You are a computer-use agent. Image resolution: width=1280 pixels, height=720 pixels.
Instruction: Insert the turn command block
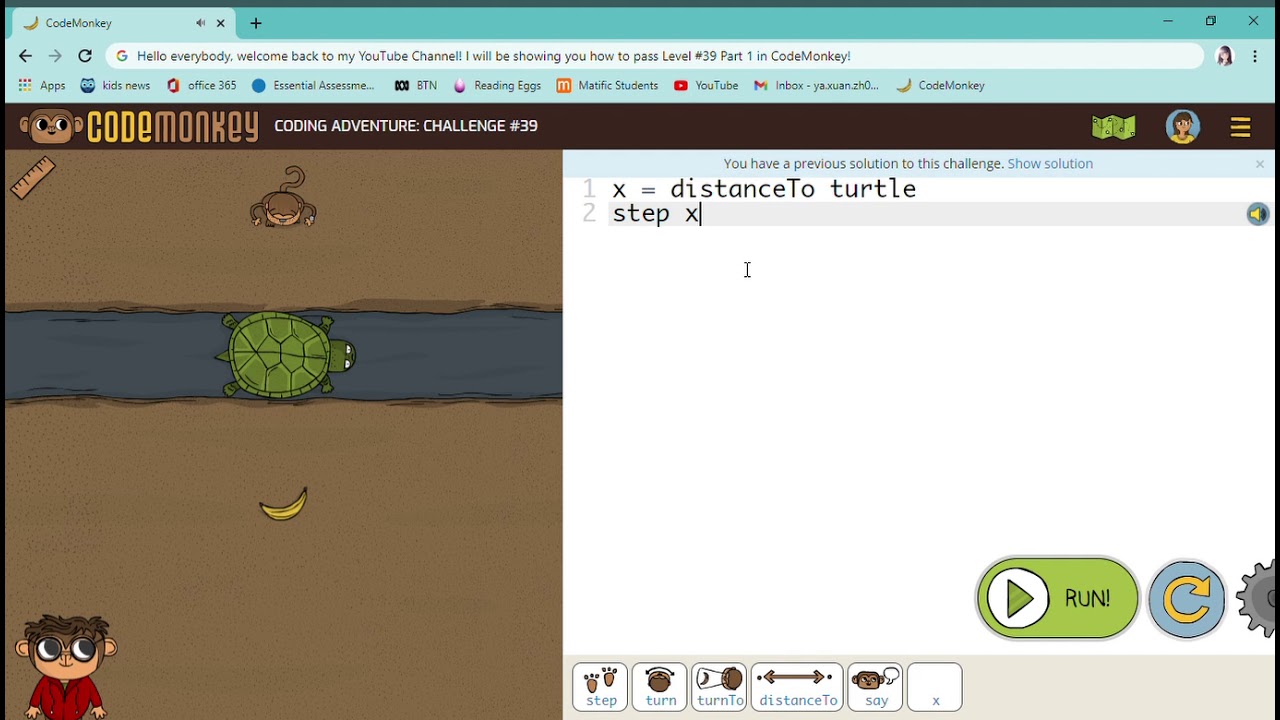[660, 687]
